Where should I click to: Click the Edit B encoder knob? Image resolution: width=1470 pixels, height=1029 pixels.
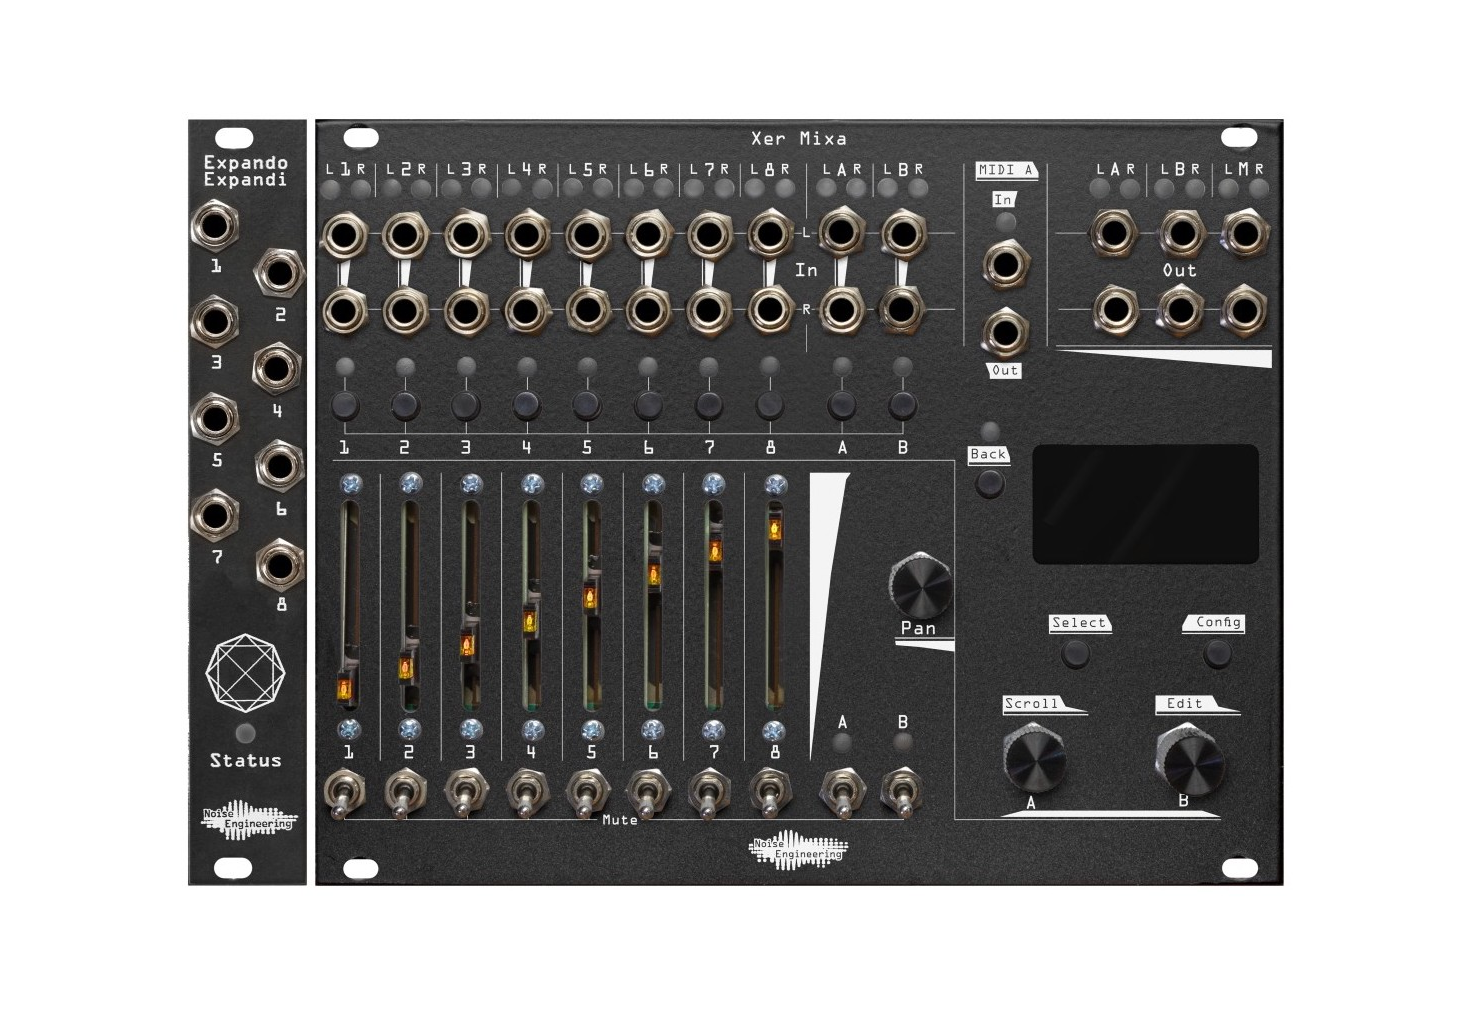pos(1189,760)
